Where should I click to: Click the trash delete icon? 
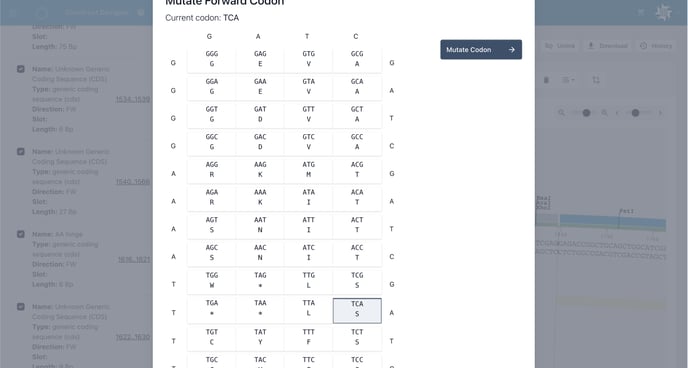[x=546, y=80]
